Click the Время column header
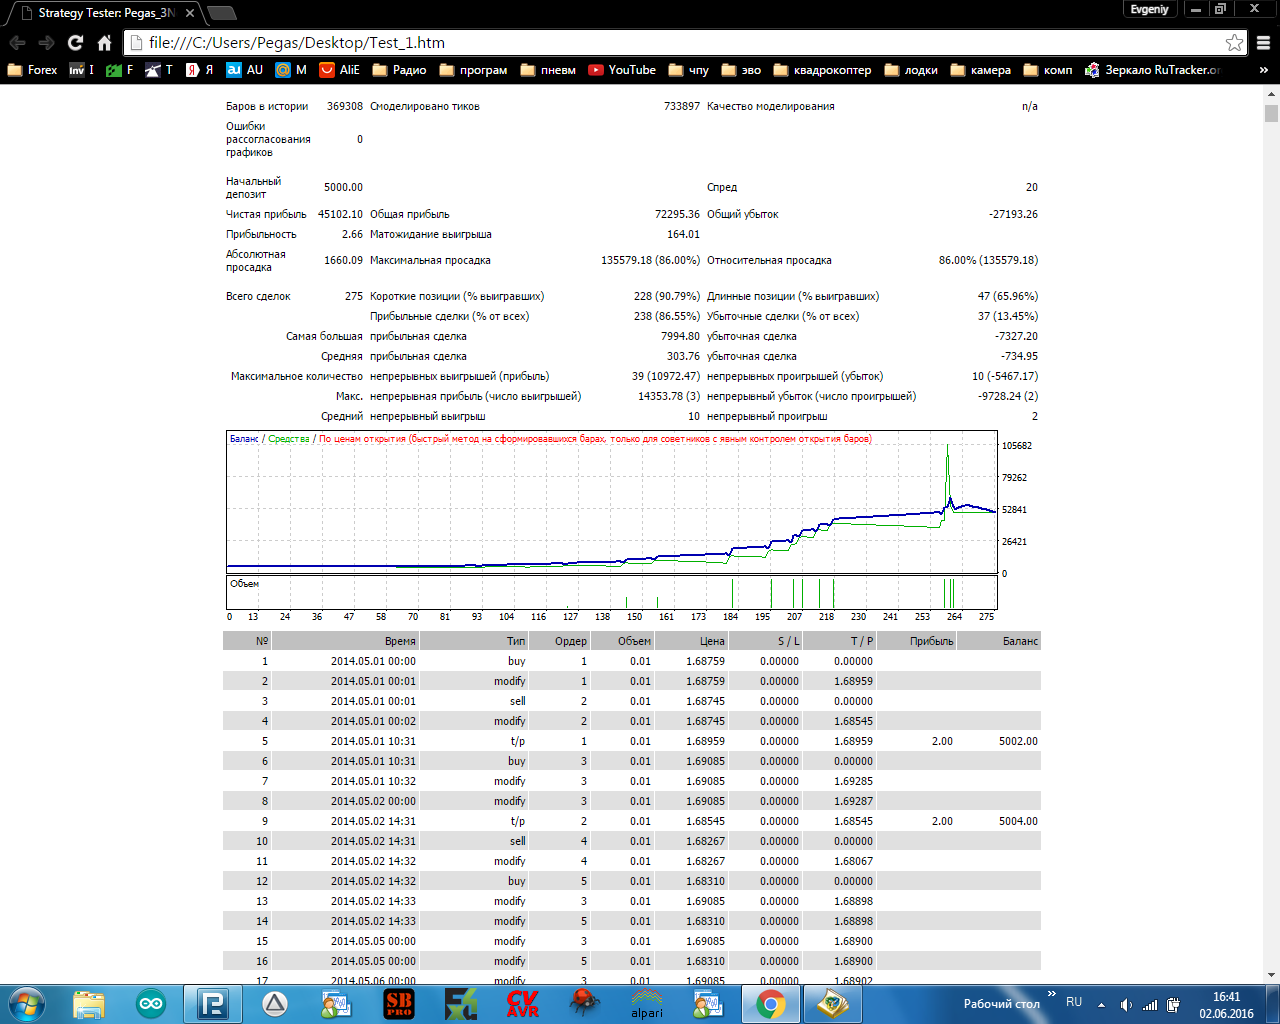Viewport: 1280px width, 1024px height. coord(345,641)
